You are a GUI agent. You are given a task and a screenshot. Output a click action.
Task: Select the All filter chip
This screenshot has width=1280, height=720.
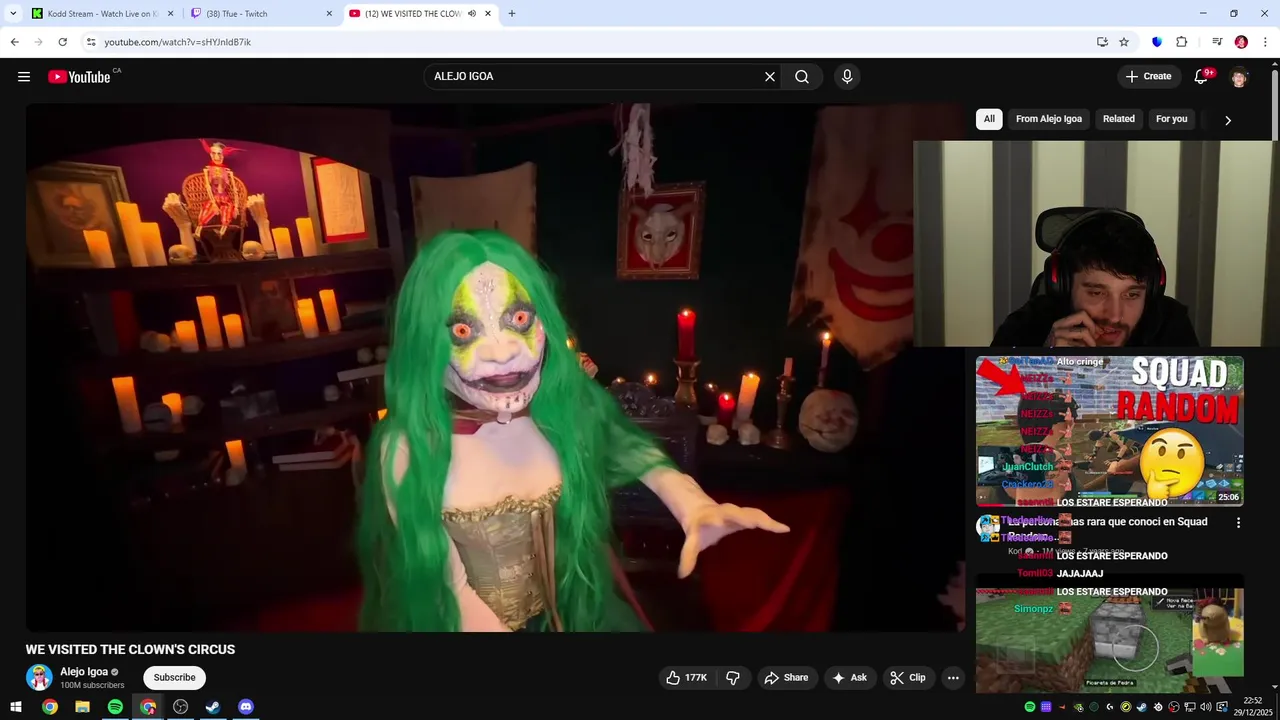[x=989, y=119]
